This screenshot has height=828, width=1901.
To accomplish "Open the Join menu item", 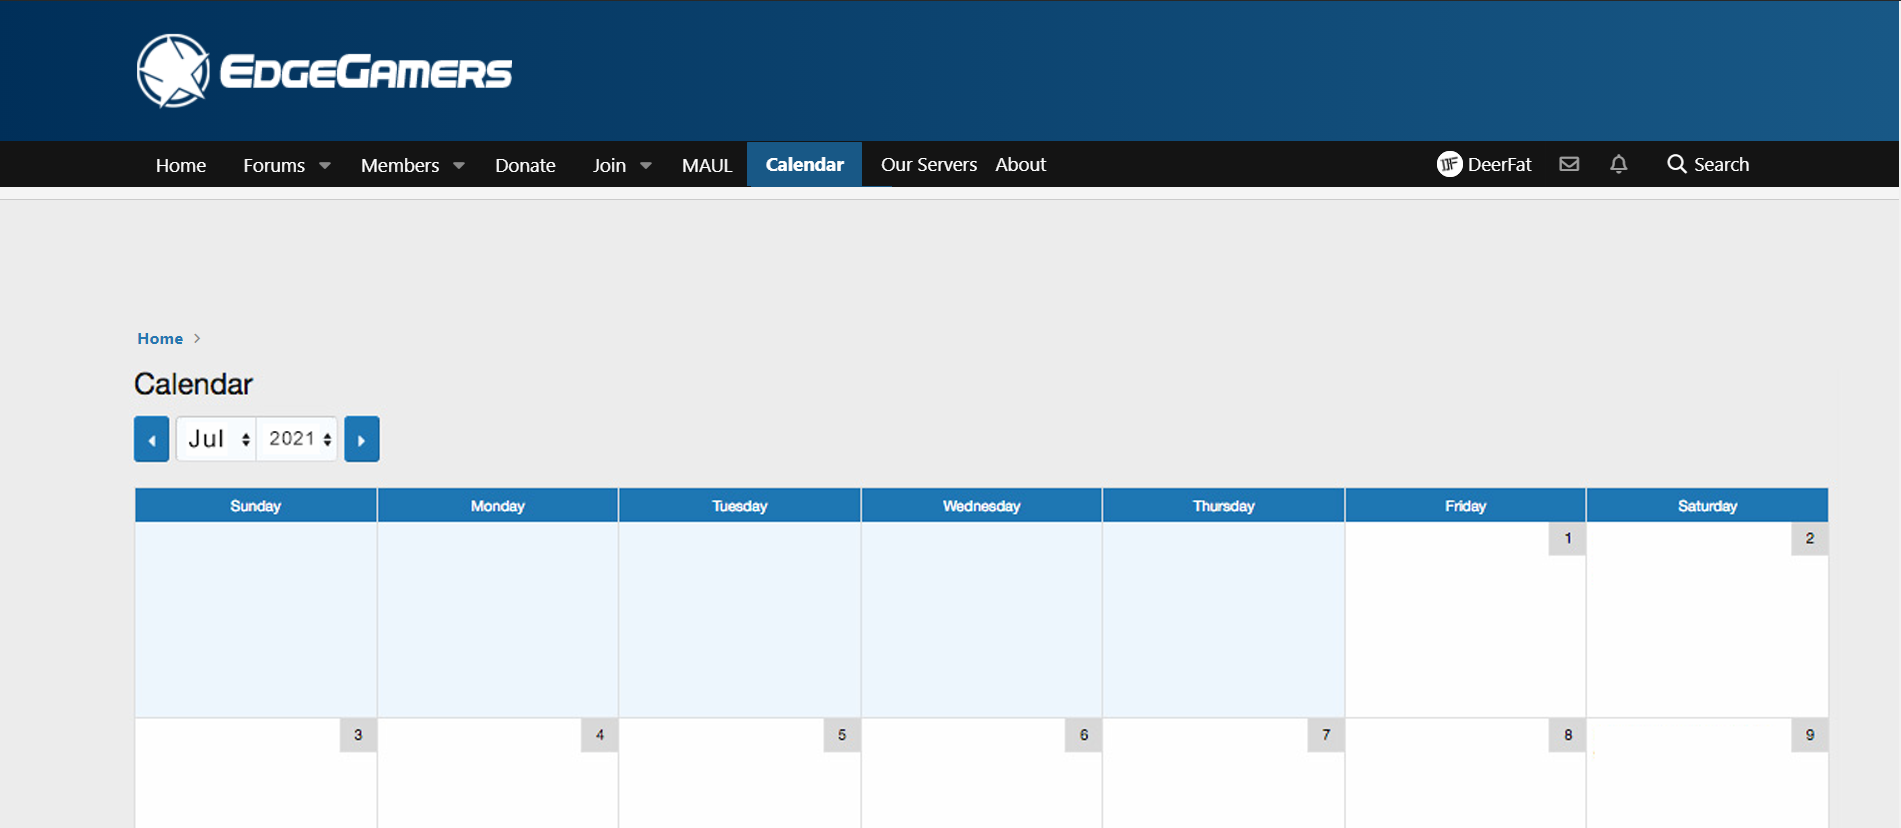I will [609, 165].
